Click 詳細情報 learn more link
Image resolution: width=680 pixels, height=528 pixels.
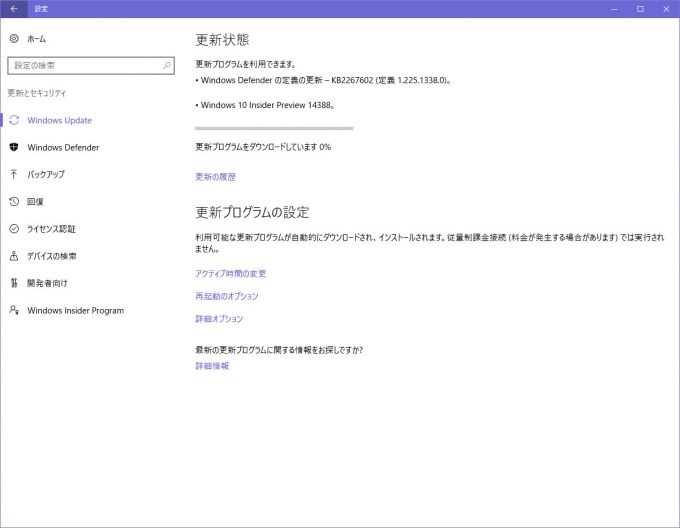point(212,366)
